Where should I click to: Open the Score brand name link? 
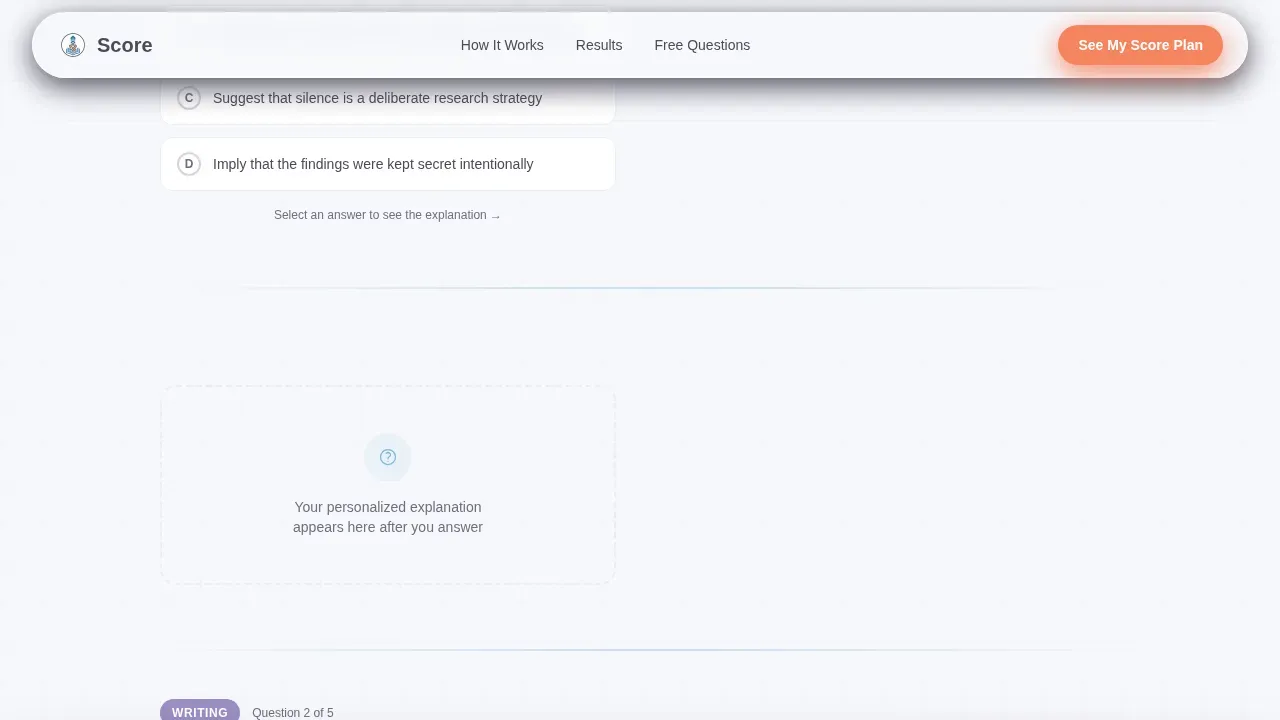[x=125, y=45]
